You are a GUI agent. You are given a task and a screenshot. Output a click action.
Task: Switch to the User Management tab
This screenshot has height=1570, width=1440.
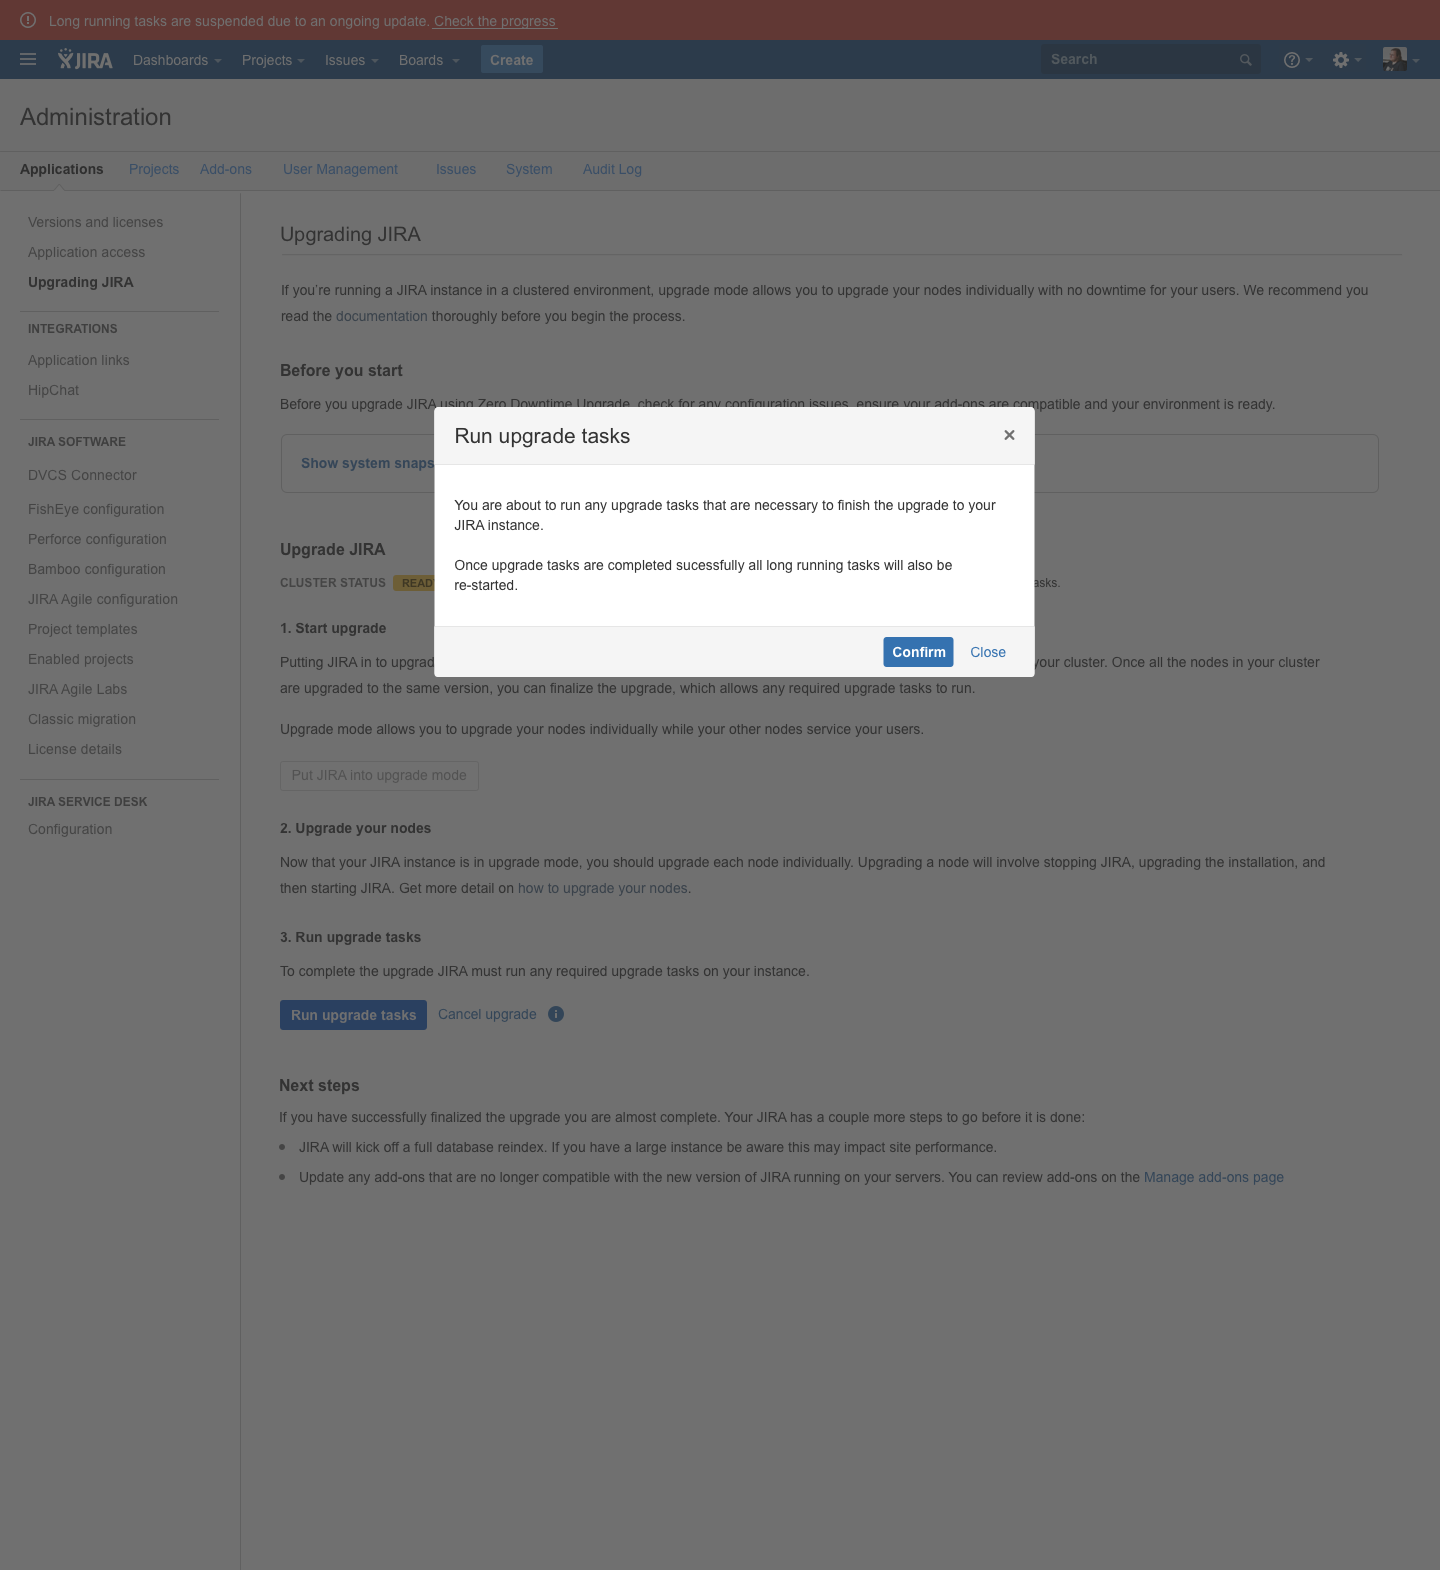click(340, 169)
